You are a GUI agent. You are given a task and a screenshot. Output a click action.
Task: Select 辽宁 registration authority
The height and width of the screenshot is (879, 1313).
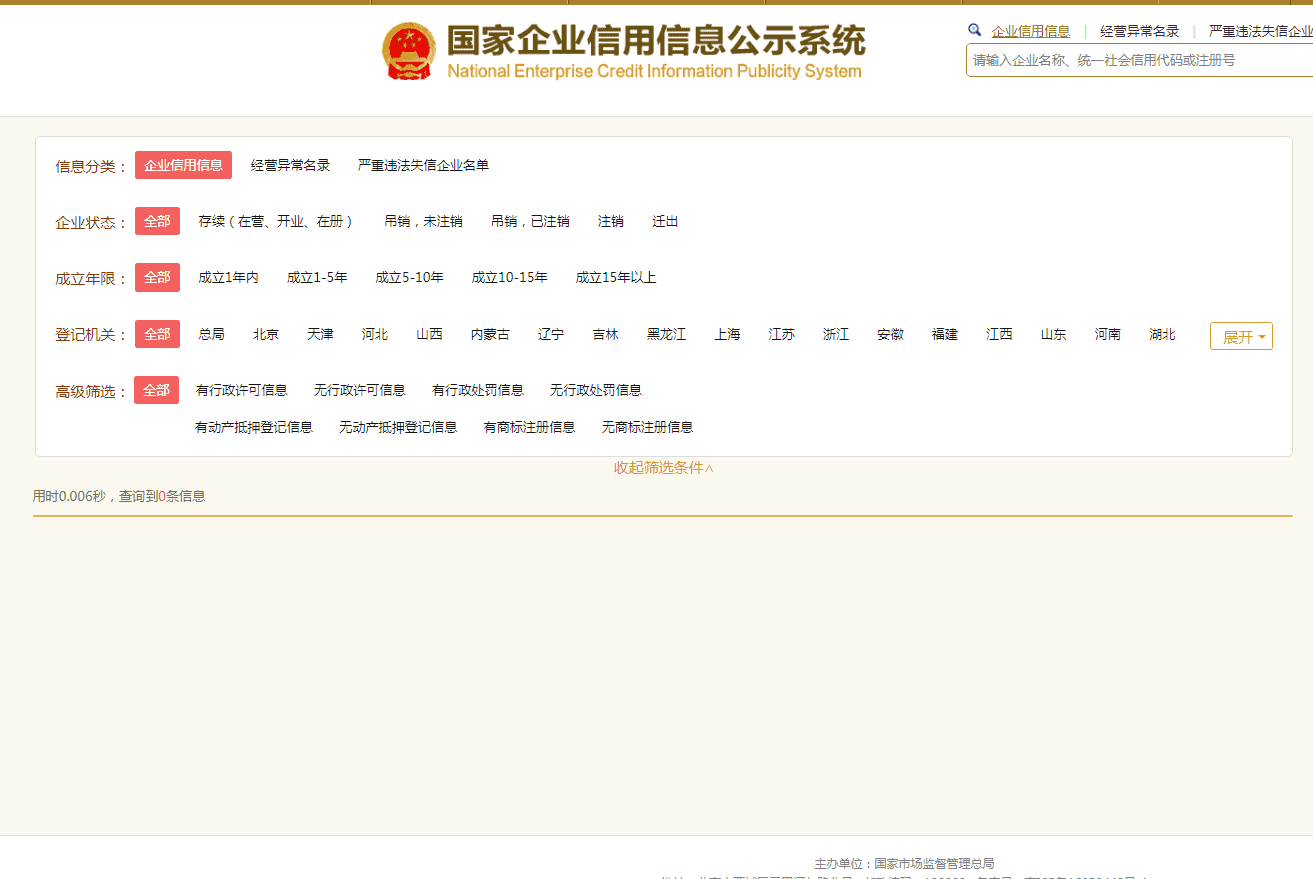pos(551,334)
